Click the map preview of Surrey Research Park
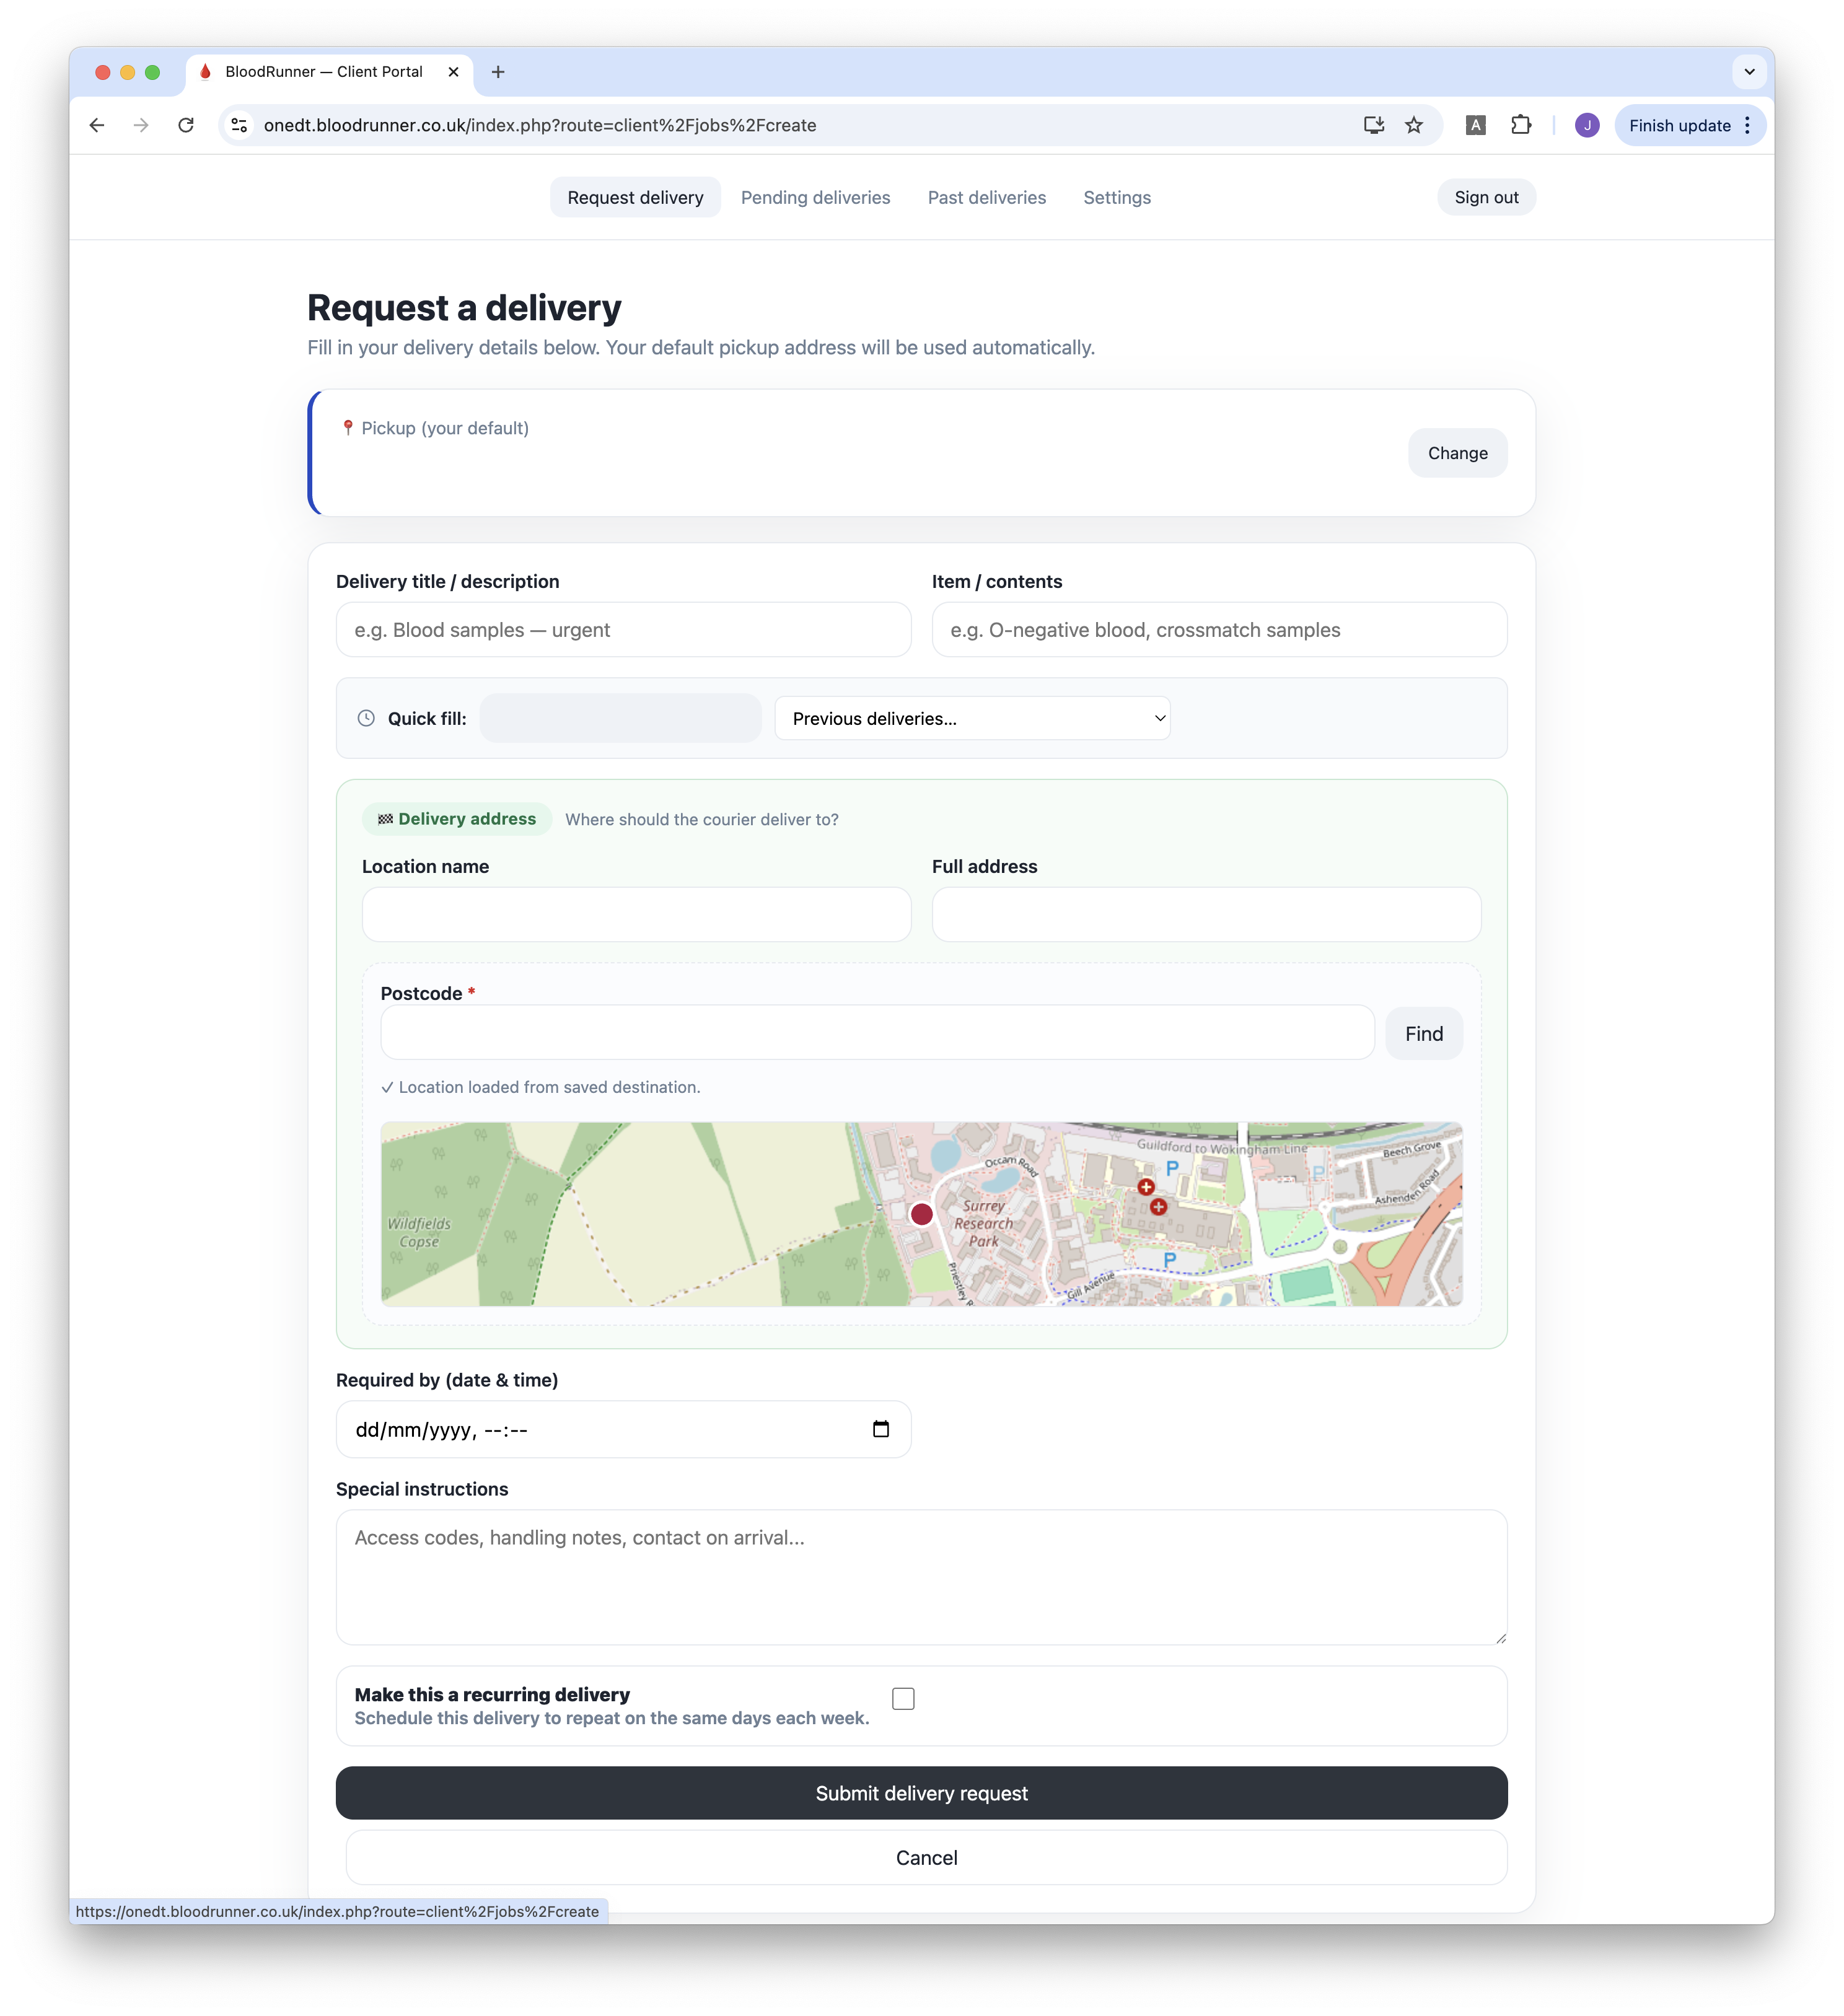This screenshot has height=2016, width=1844. pyautogui.click(x=921, y=1213)
